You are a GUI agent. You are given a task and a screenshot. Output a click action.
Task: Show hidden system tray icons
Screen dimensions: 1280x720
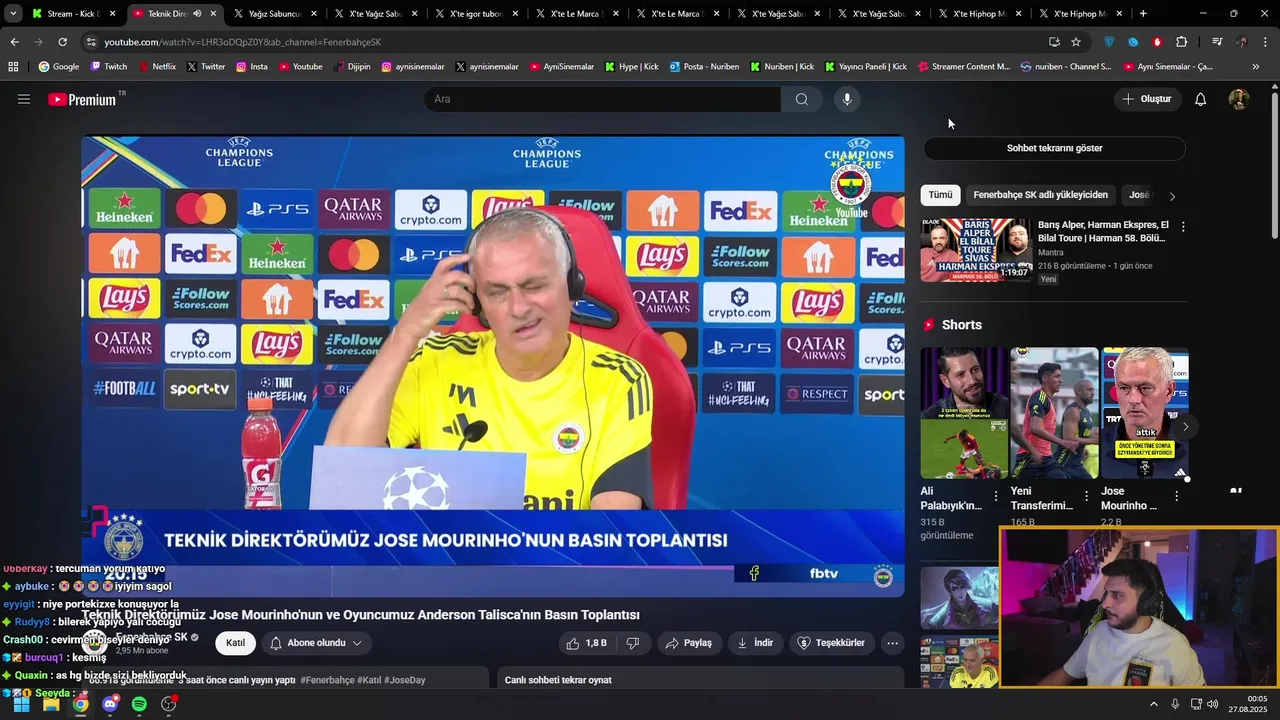(1153, 704)
